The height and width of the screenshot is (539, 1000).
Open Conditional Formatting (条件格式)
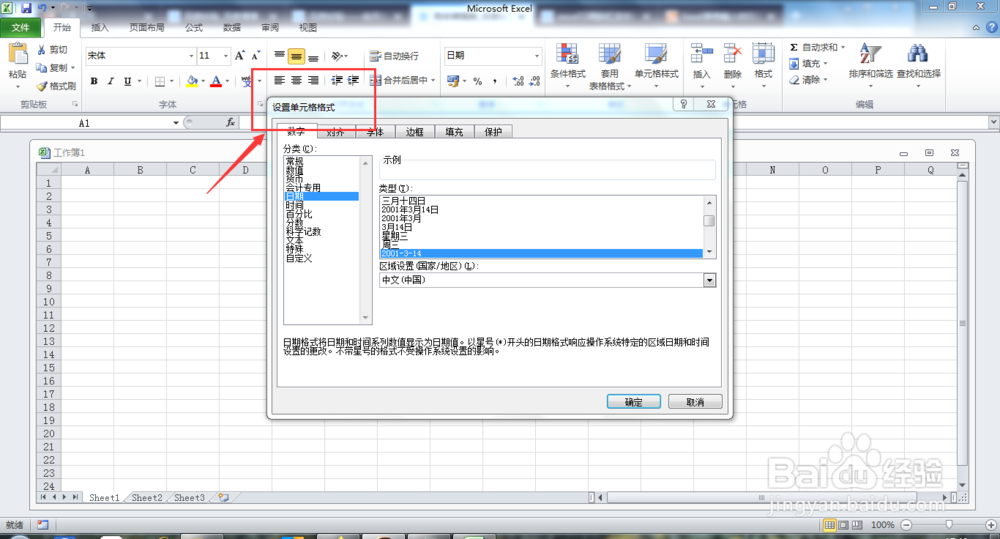point(567,64)
